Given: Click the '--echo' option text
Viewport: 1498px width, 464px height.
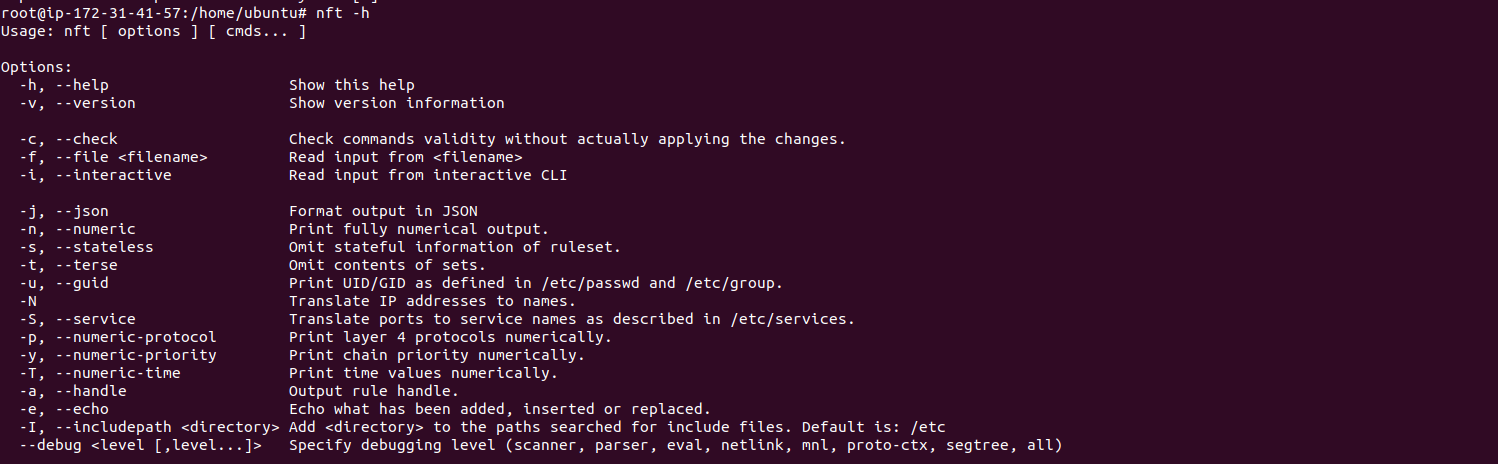Looking at the screenshot, I should click(x=82, y=409).
